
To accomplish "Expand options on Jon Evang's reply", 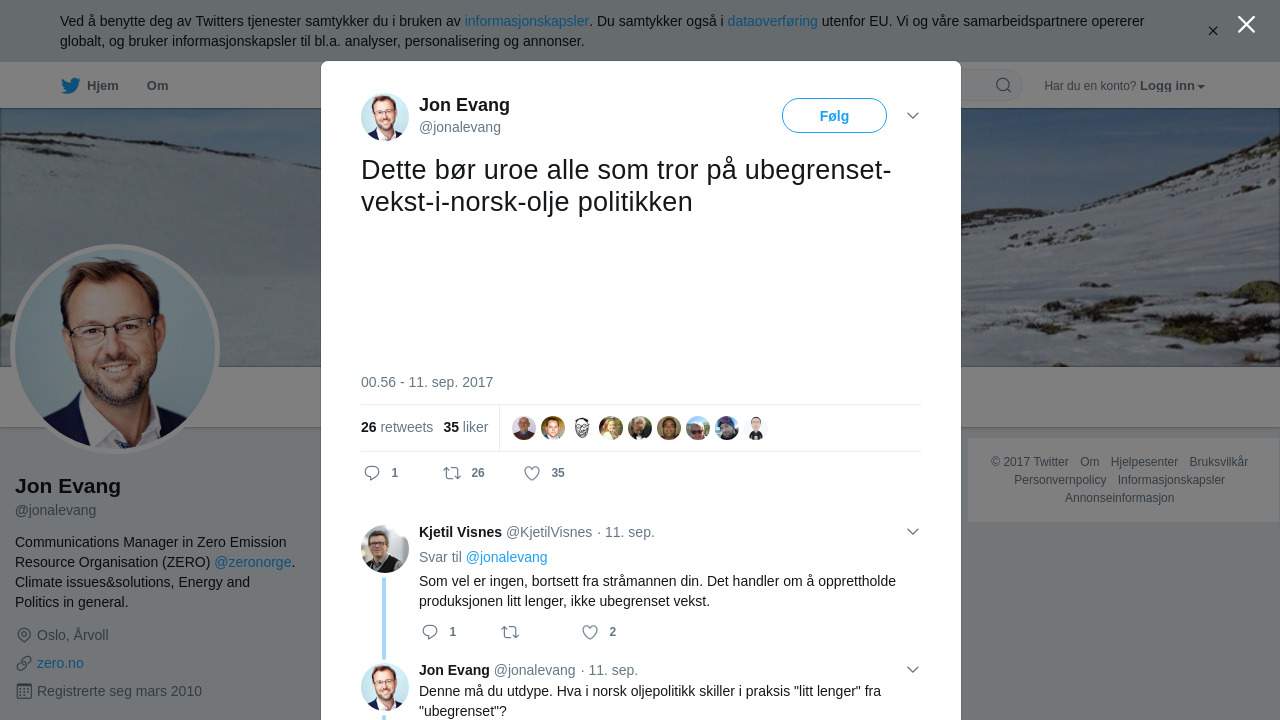I will 913,670.
